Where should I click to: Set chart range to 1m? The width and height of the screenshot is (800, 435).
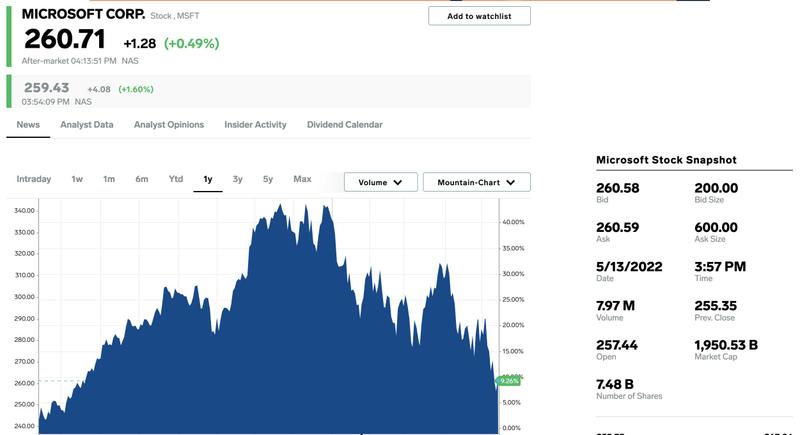pos(109,179)
